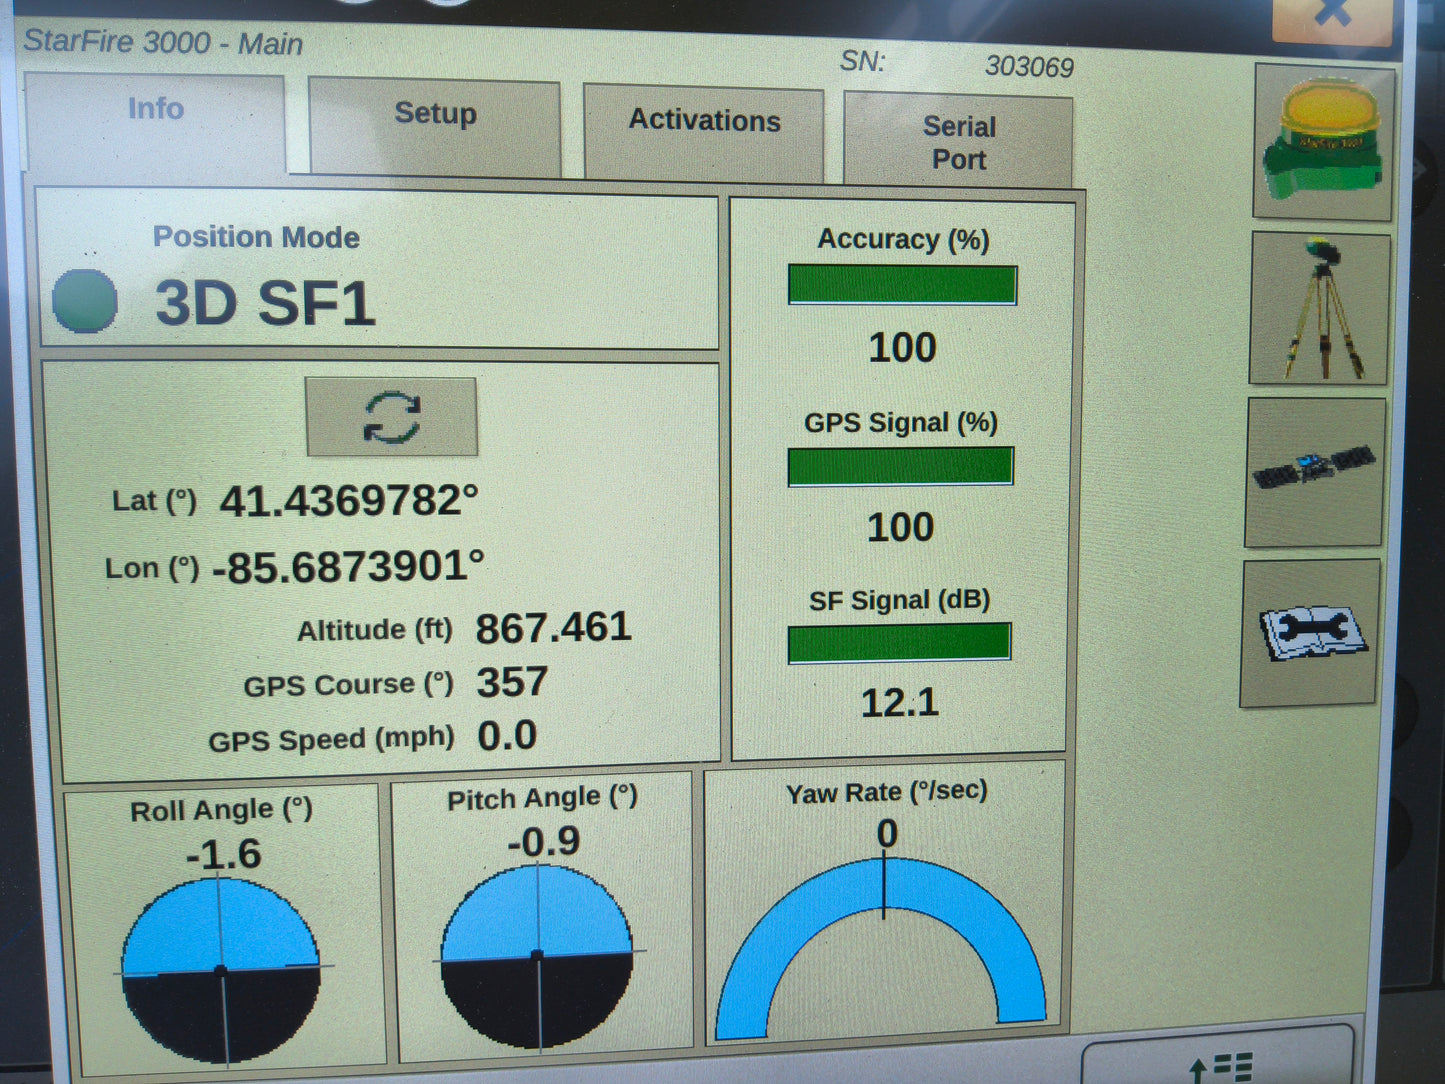1445x1084 pixels.
Task: Open the satellite information icon
Action: (x=1315, y=472)
